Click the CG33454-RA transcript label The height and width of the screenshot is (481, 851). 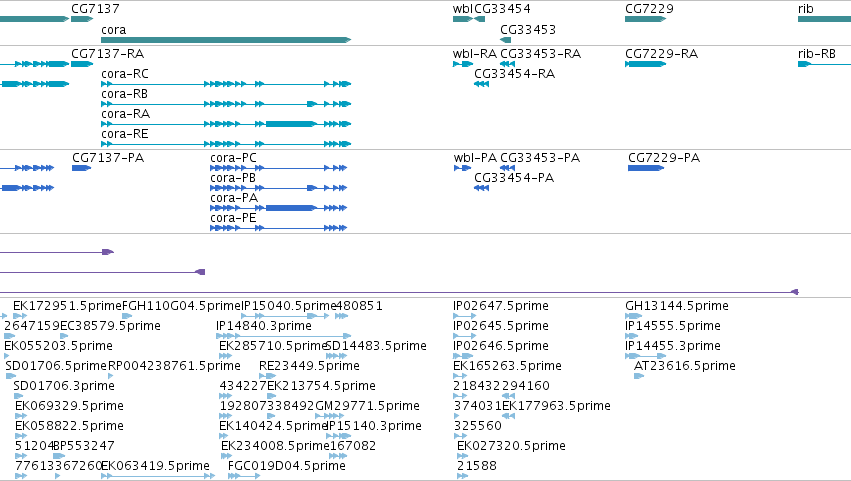pos(515,74)
